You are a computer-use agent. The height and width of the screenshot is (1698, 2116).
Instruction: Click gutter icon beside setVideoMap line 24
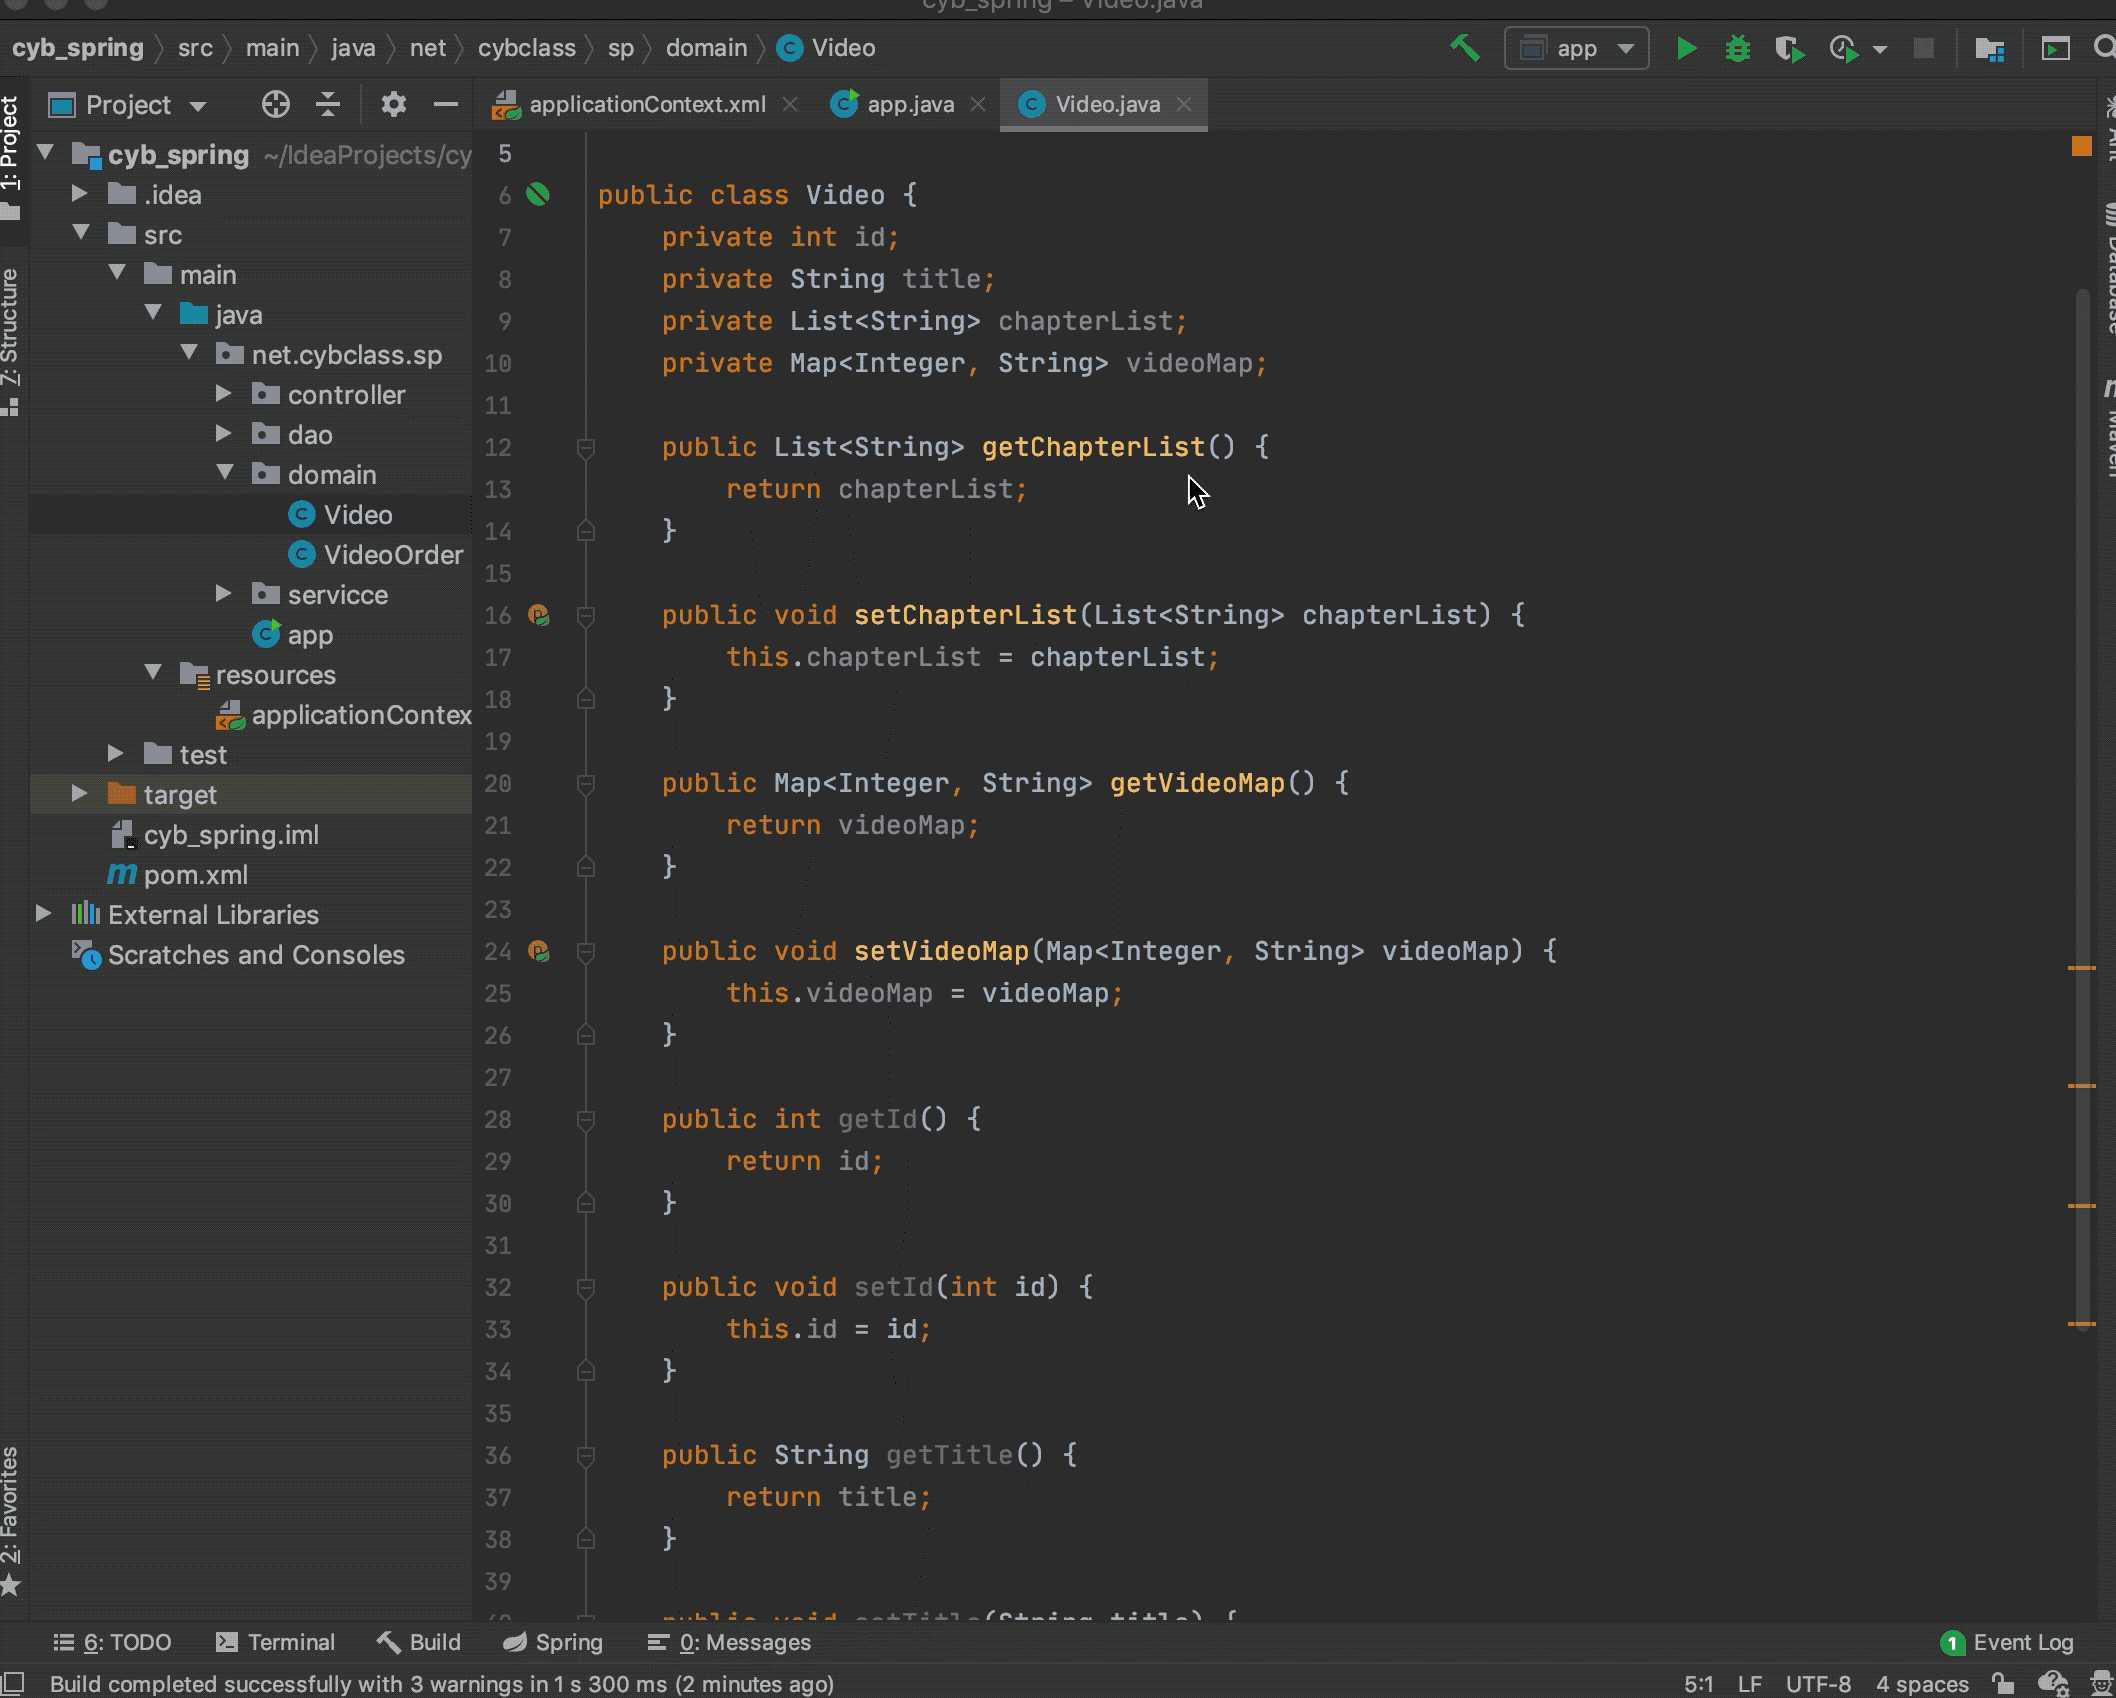(x=538, y=950)
